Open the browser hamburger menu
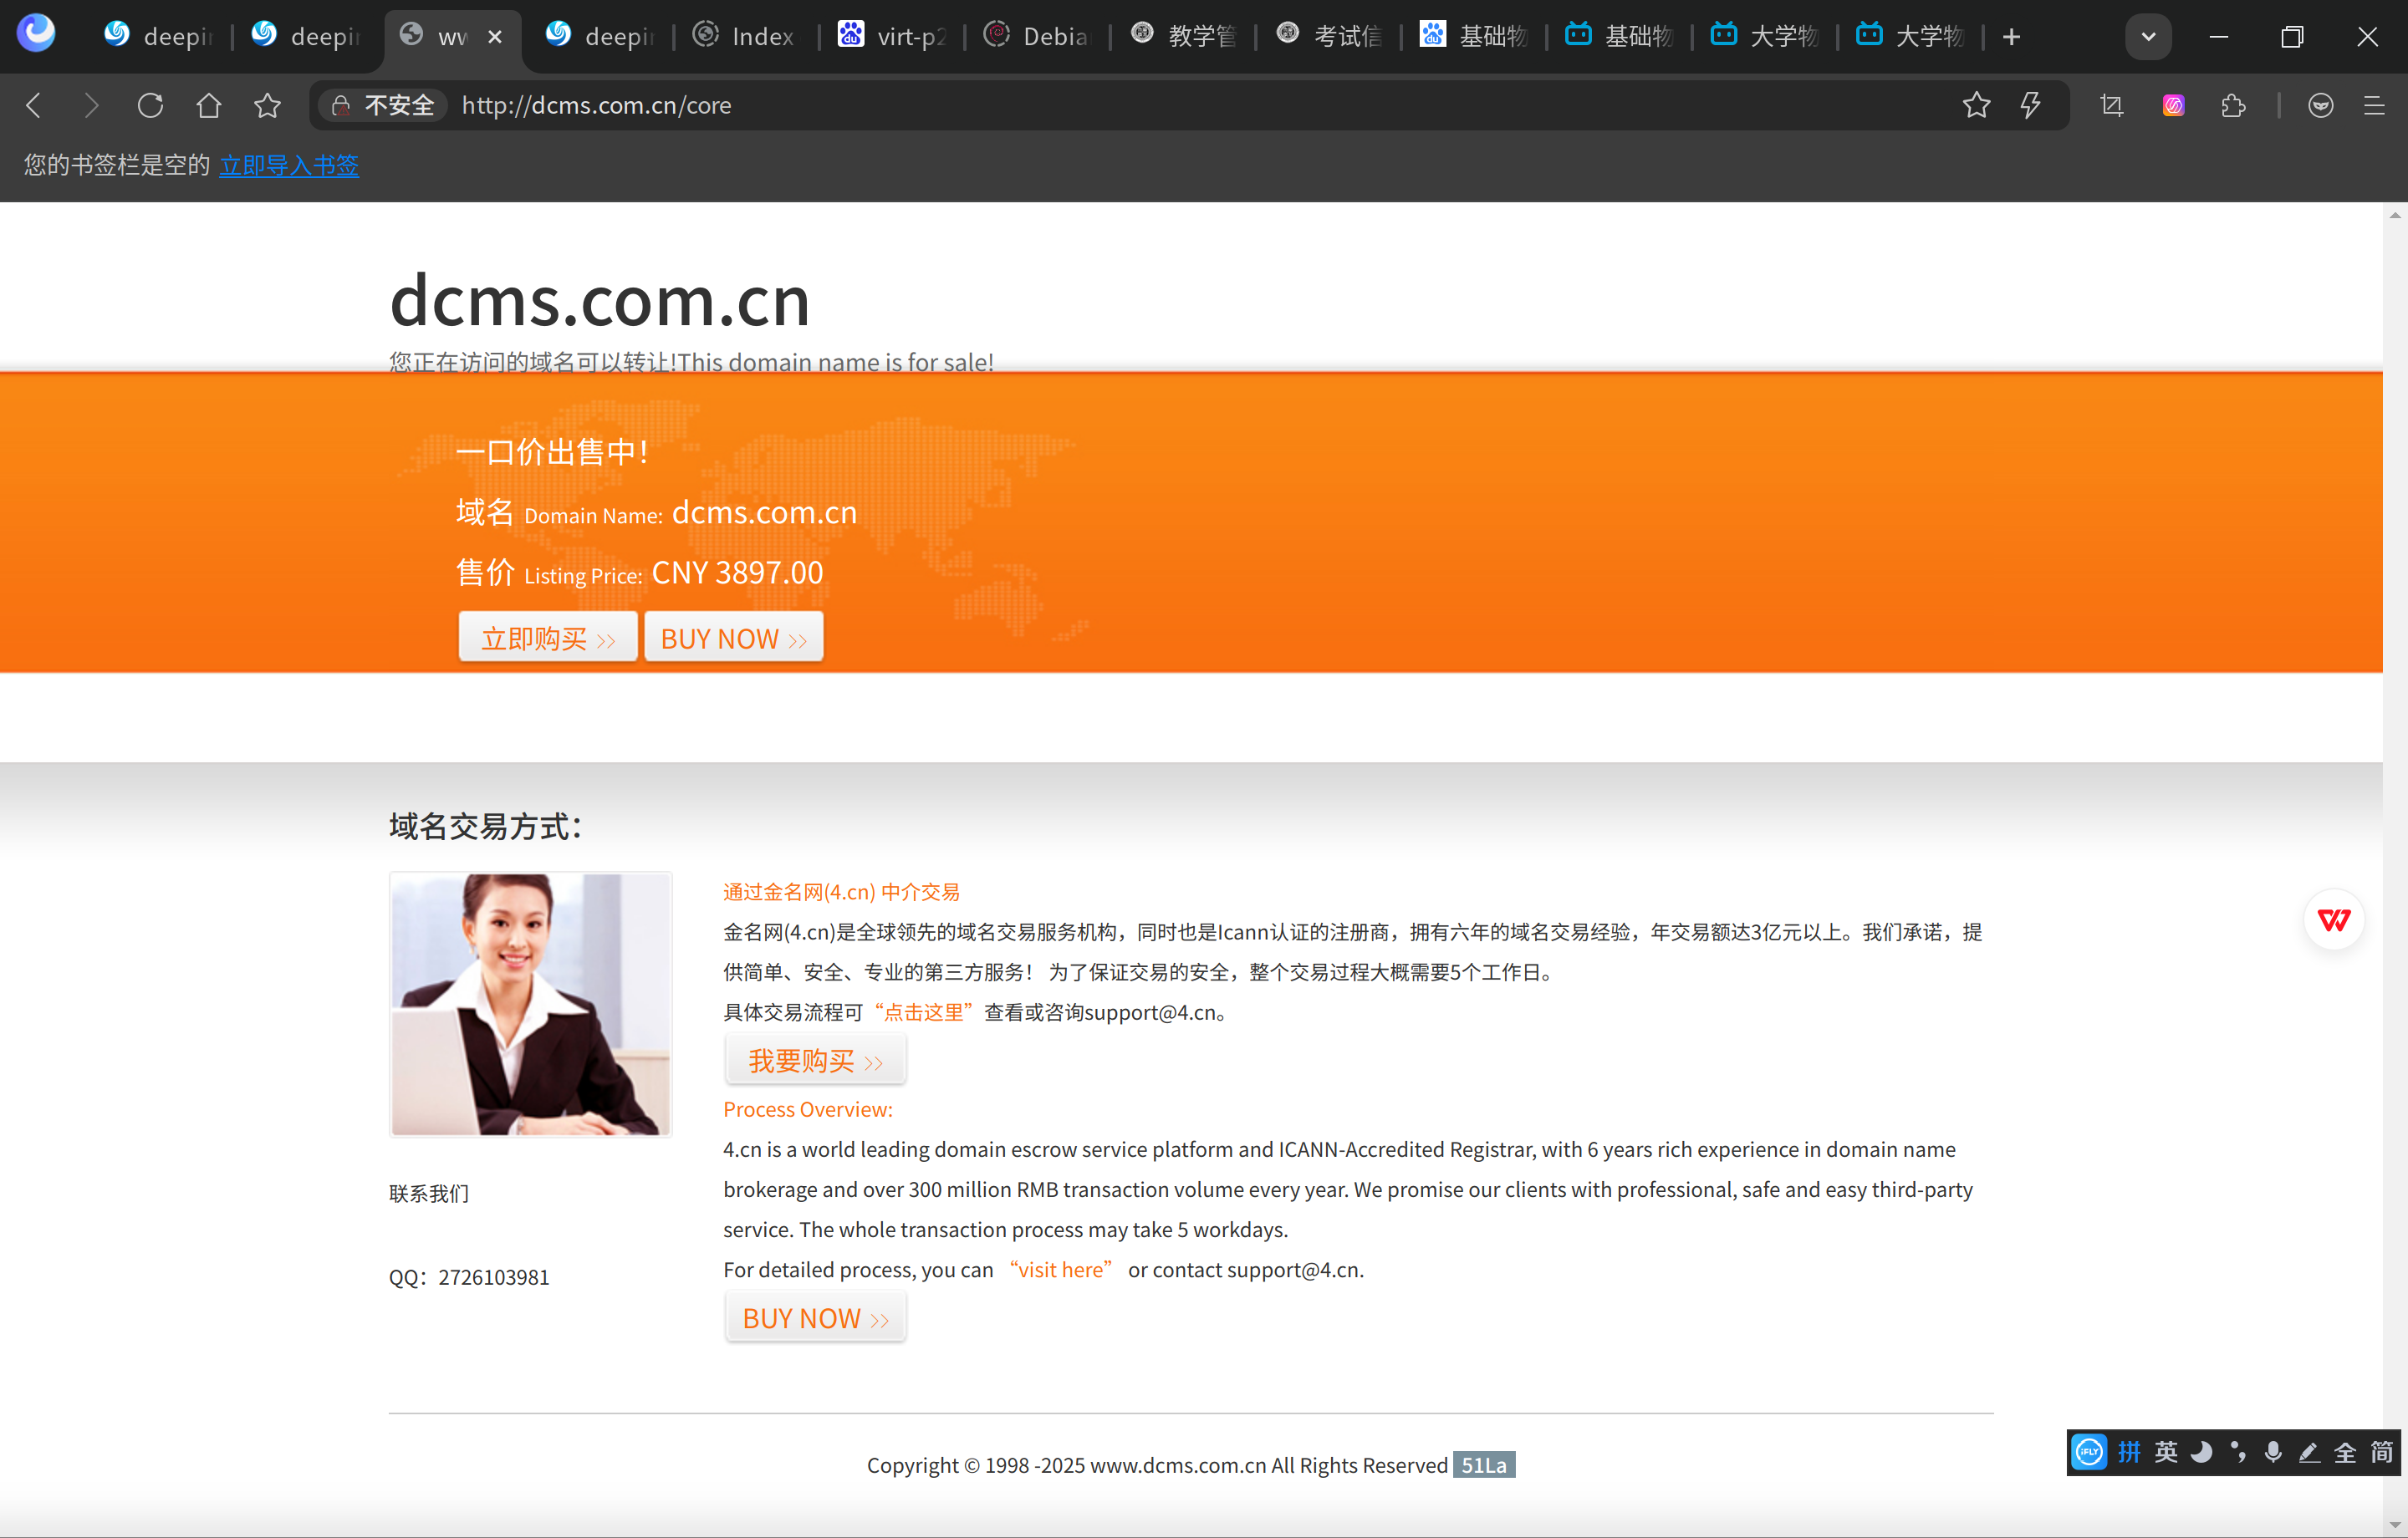Image resolution: width=2408 pixels, height=1538 pixels. click(2374, 105)
